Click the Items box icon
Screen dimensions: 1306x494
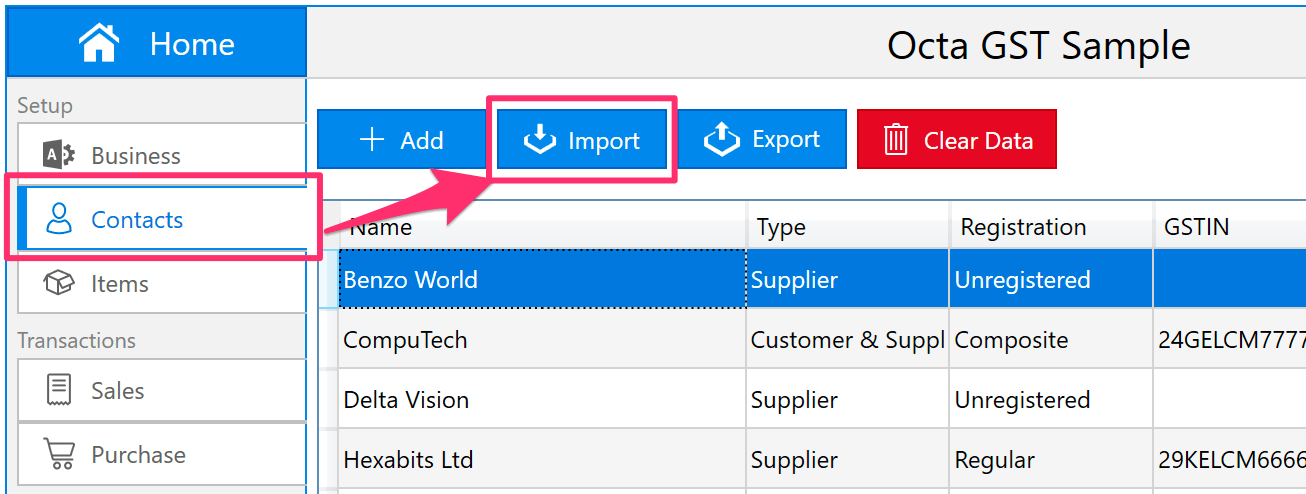coord(59,284)
